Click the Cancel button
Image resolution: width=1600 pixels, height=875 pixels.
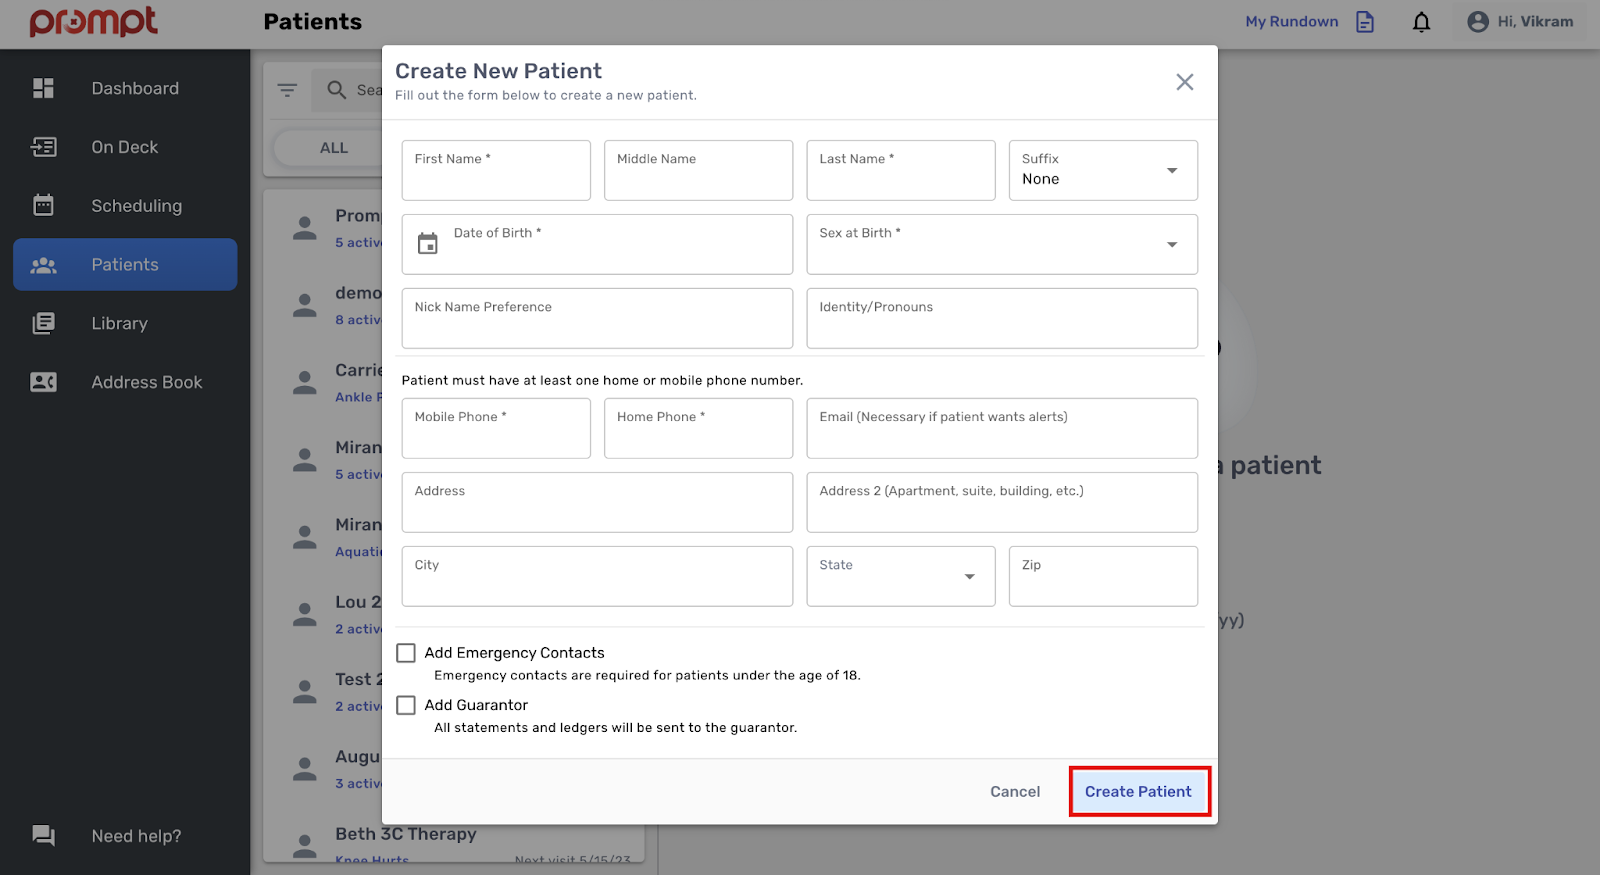tap(1015, 792)
